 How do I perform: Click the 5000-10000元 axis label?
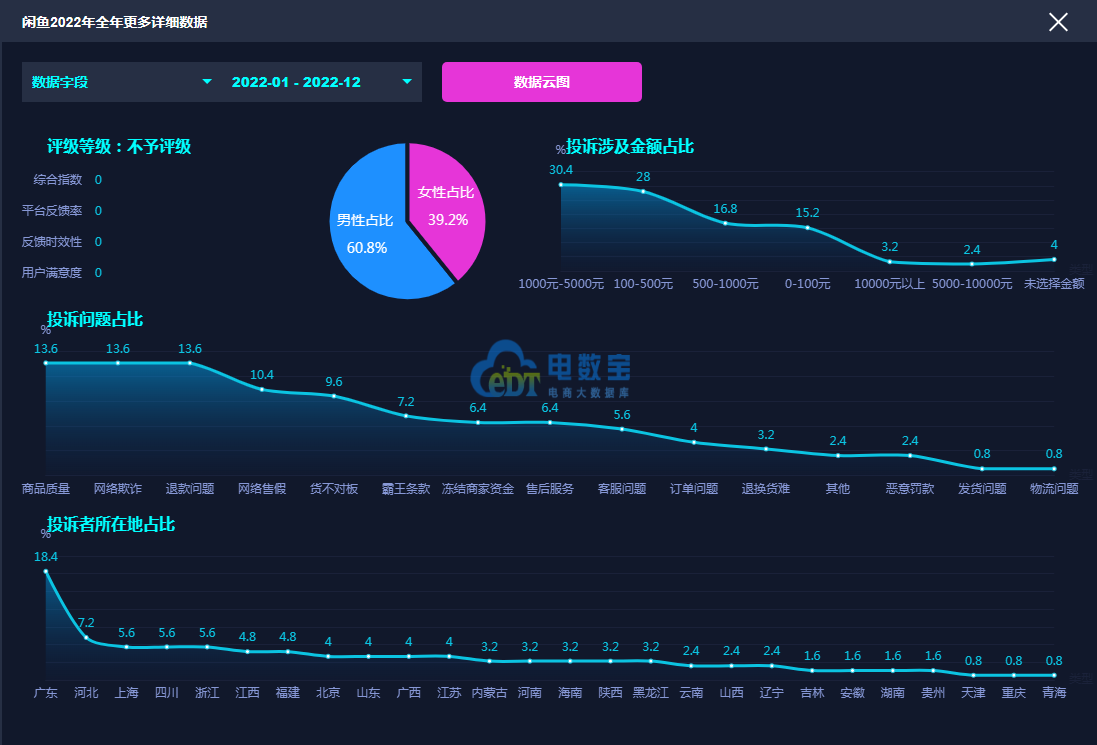click(972, 283)
